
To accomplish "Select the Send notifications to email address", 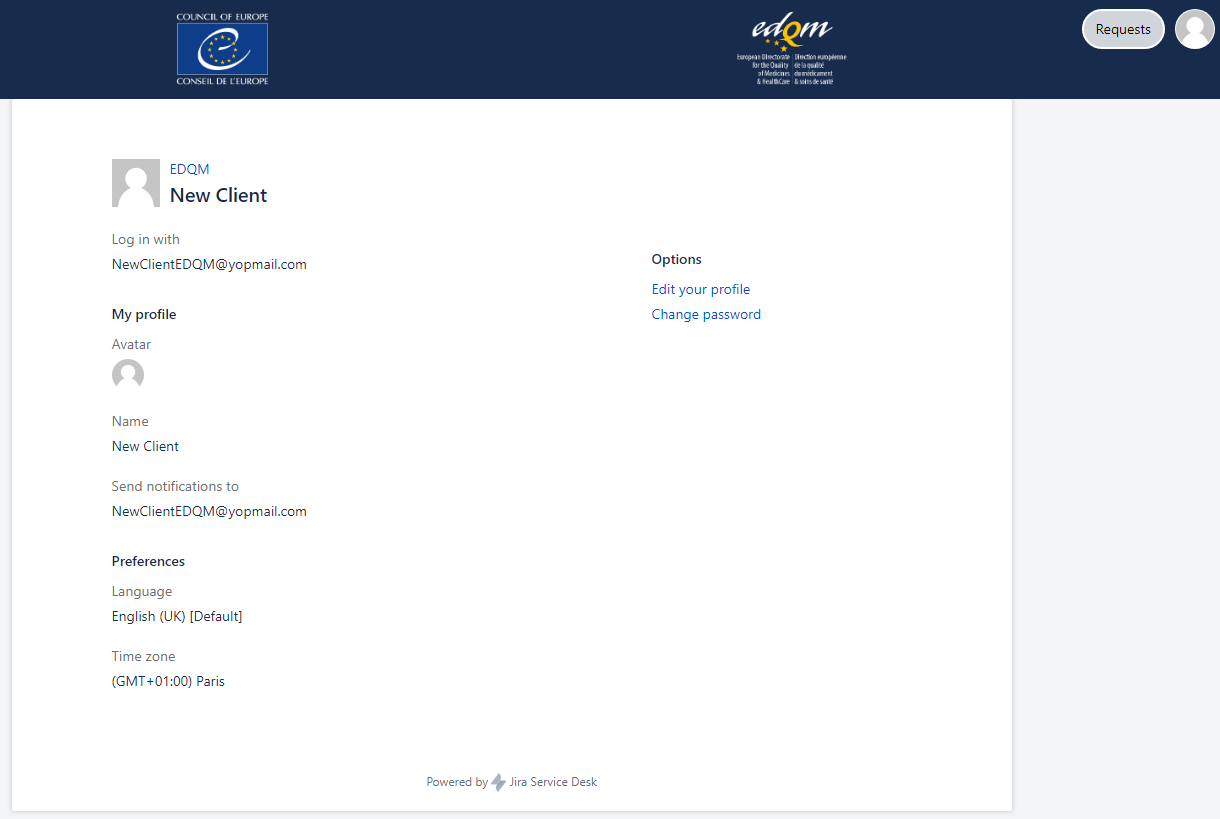I will coord(209,511).
